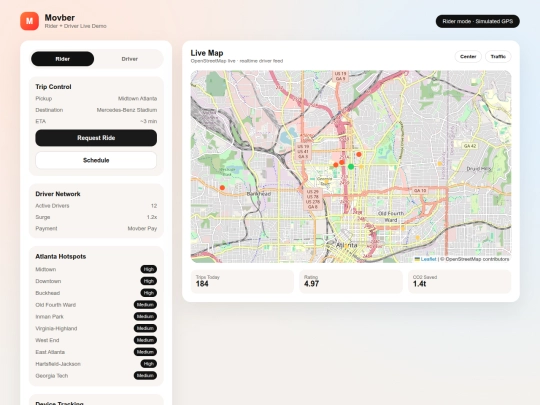Click the Georgia Tech hotspot name

[x=52, y=376]
